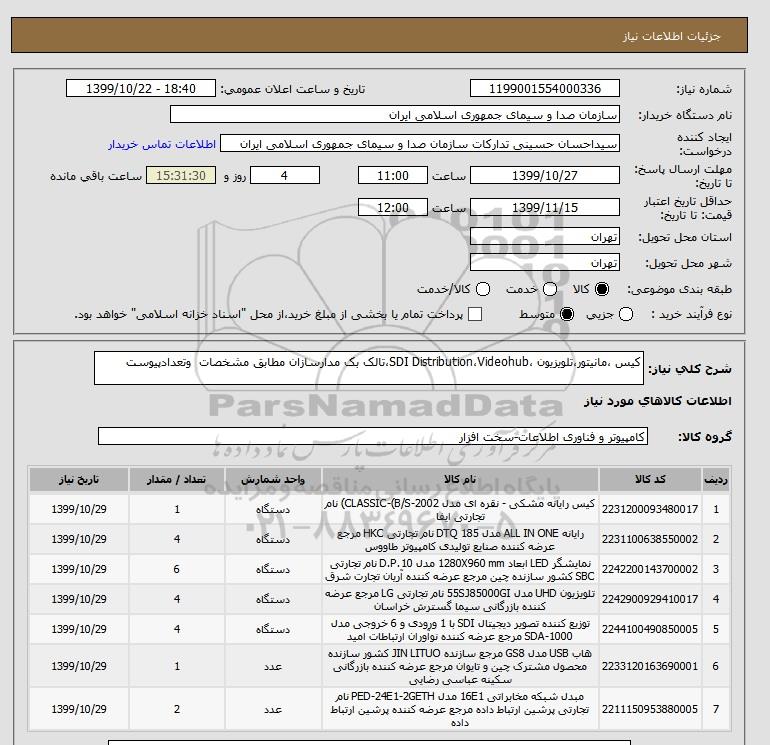Click the PED-24E1-2GETH converter product name
The width and height of the screenshot is (770, 745).
(x=460, y=709)
